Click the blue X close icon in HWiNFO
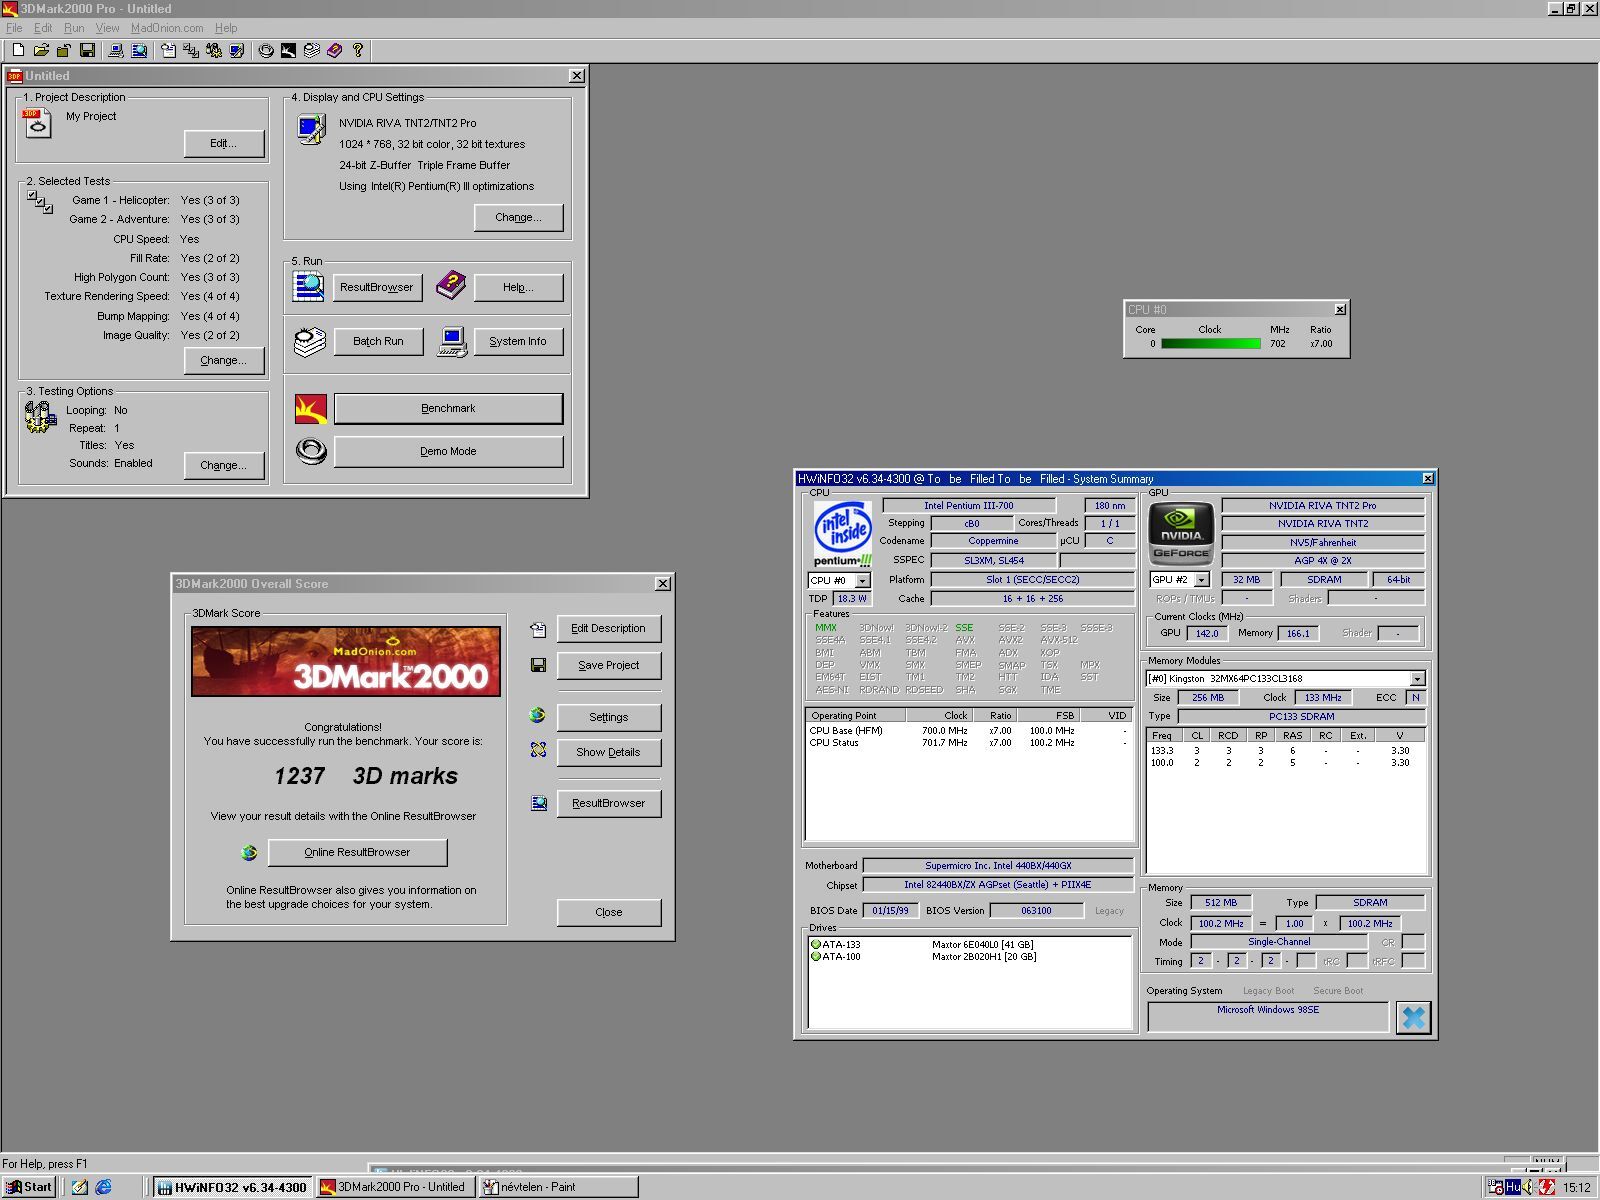The width and height of the screenshot is (1600, 1200). click(x=1413, y=1018)
